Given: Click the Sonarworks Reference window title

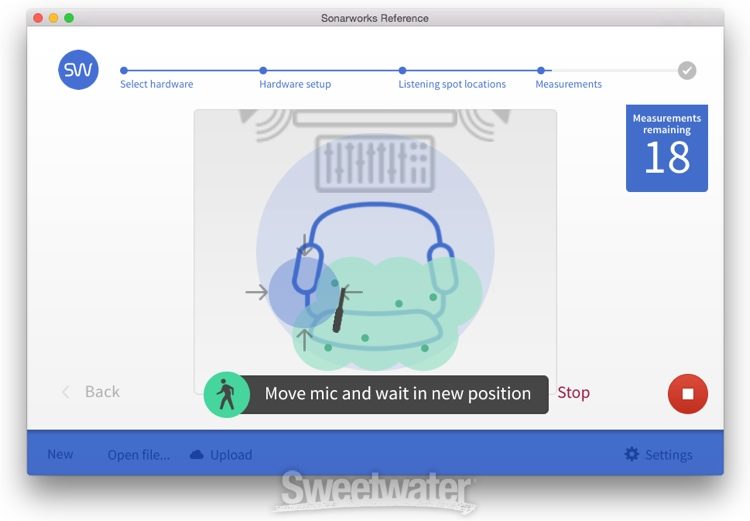Looking at the screenshot, I should (x=375, y=18).
